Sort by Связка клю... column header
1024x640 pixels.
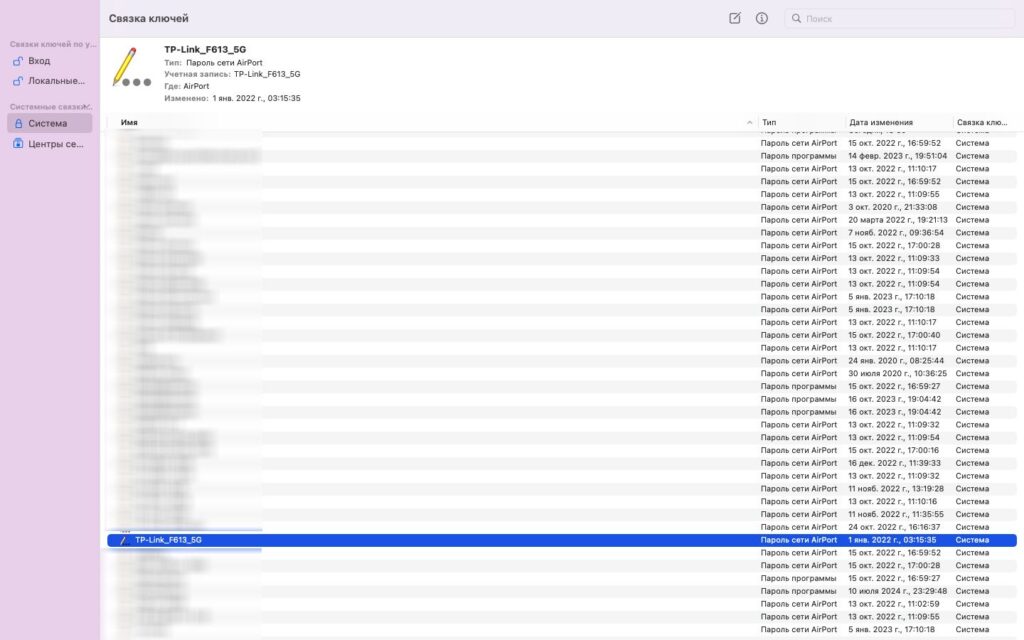tap(982, 122)
